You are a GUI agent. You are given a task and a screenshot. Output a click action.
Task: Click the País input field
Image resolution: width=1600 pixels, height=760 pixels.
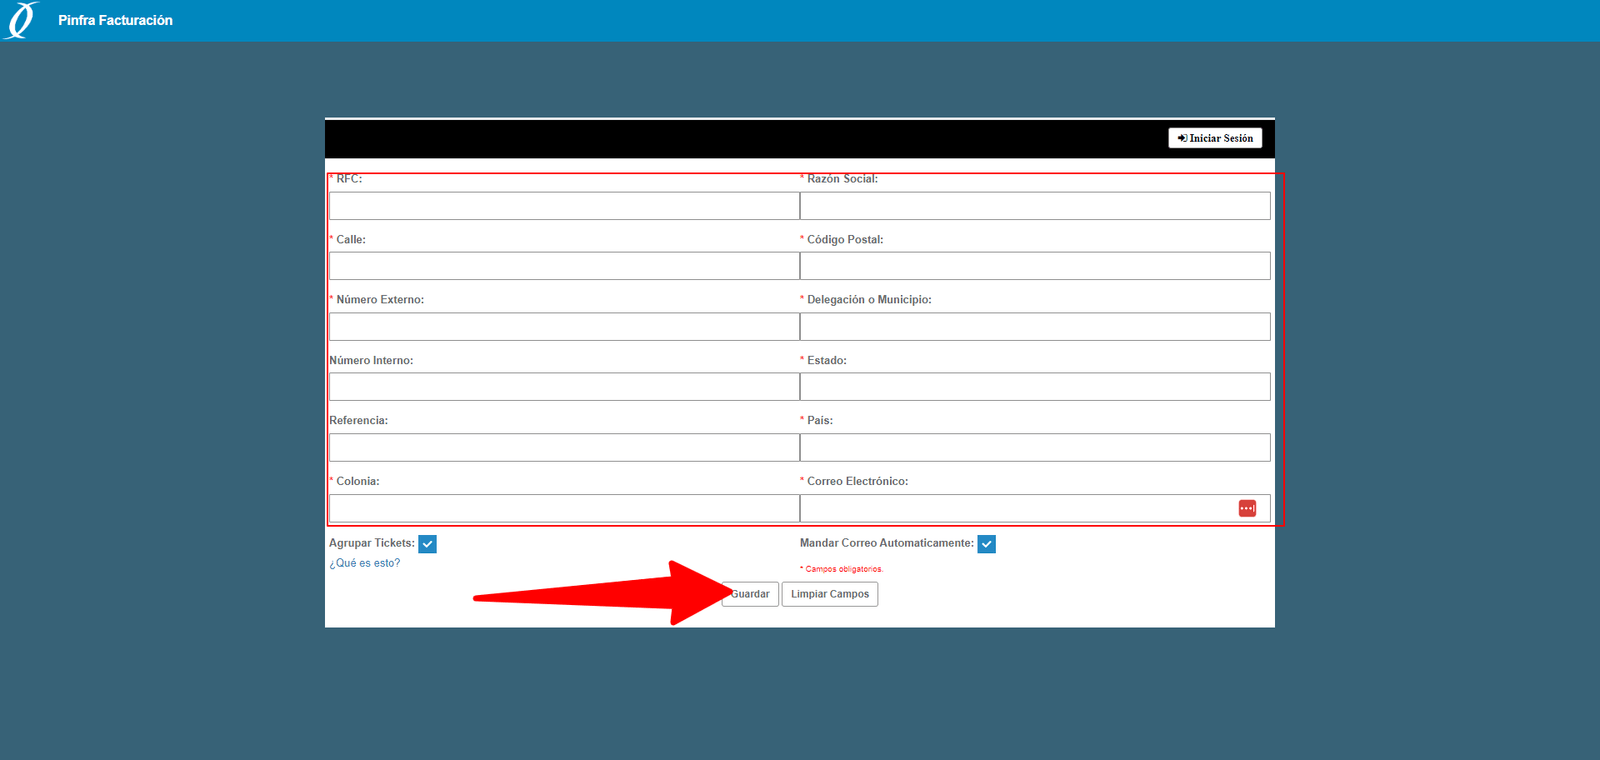point(1035,447)
